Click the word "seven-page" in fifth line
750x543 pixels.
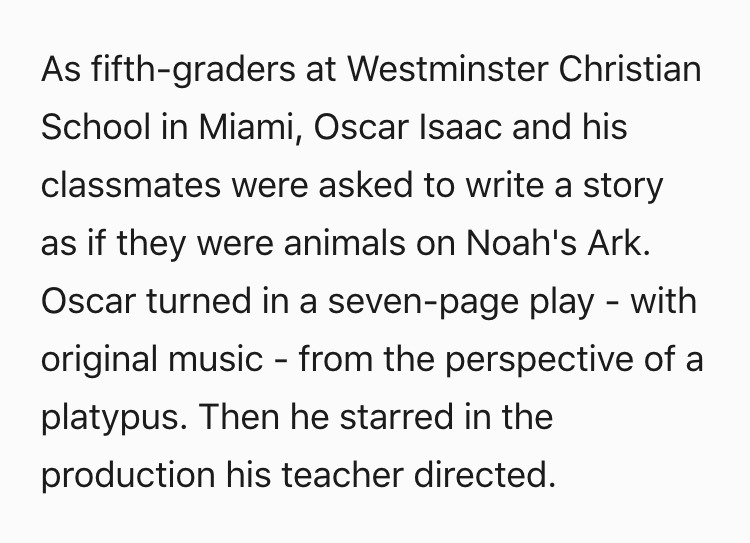[x=423, y=301]
